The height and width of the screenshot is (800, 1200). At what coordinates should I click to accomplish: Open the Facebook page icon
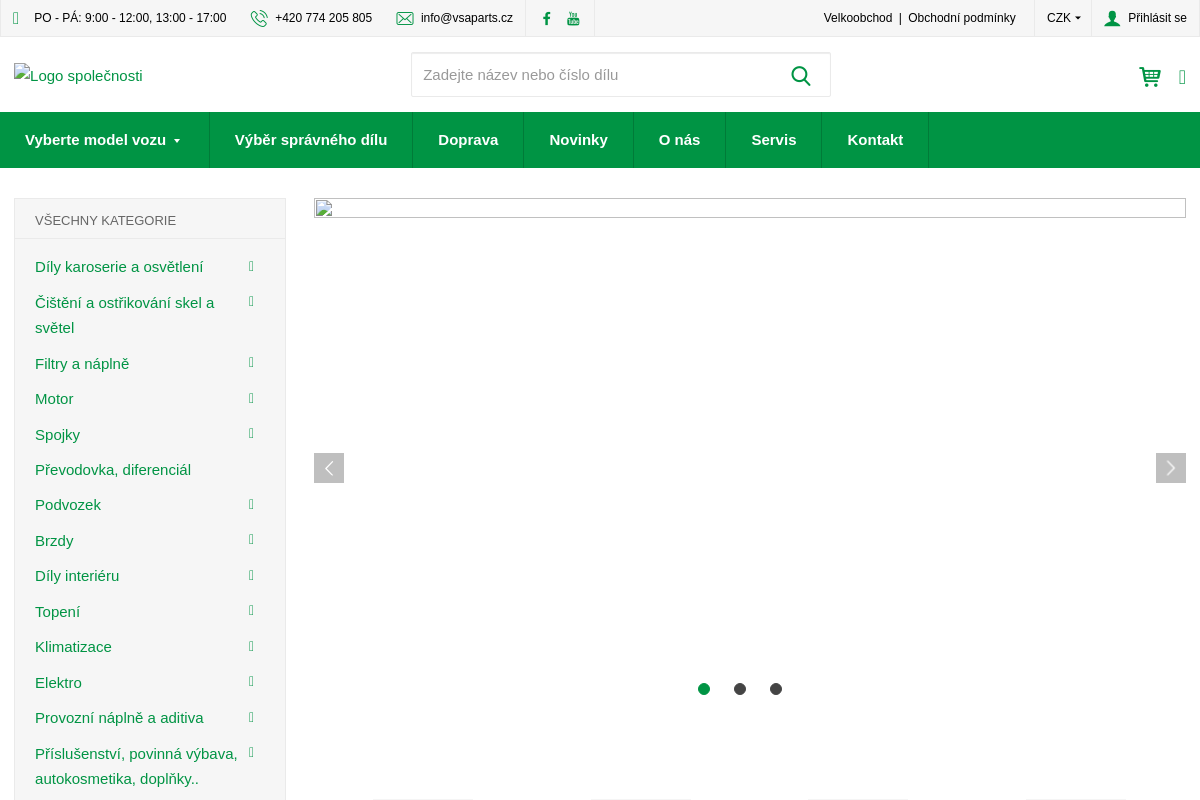546,18
